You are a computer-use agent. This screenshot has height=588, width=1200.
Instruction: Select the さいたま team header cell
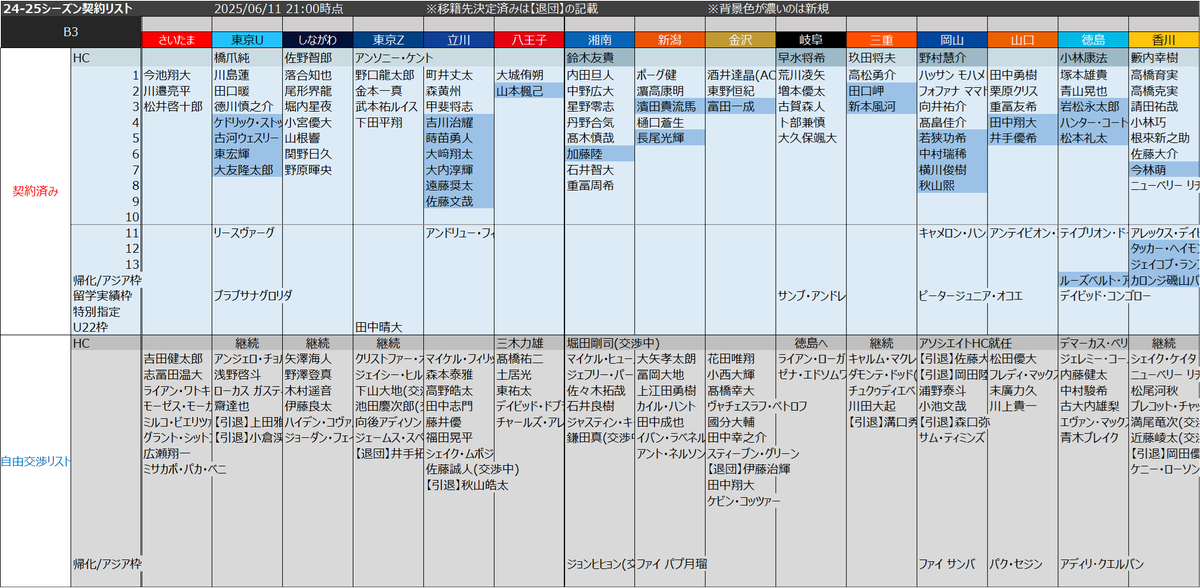coord(176,40)
